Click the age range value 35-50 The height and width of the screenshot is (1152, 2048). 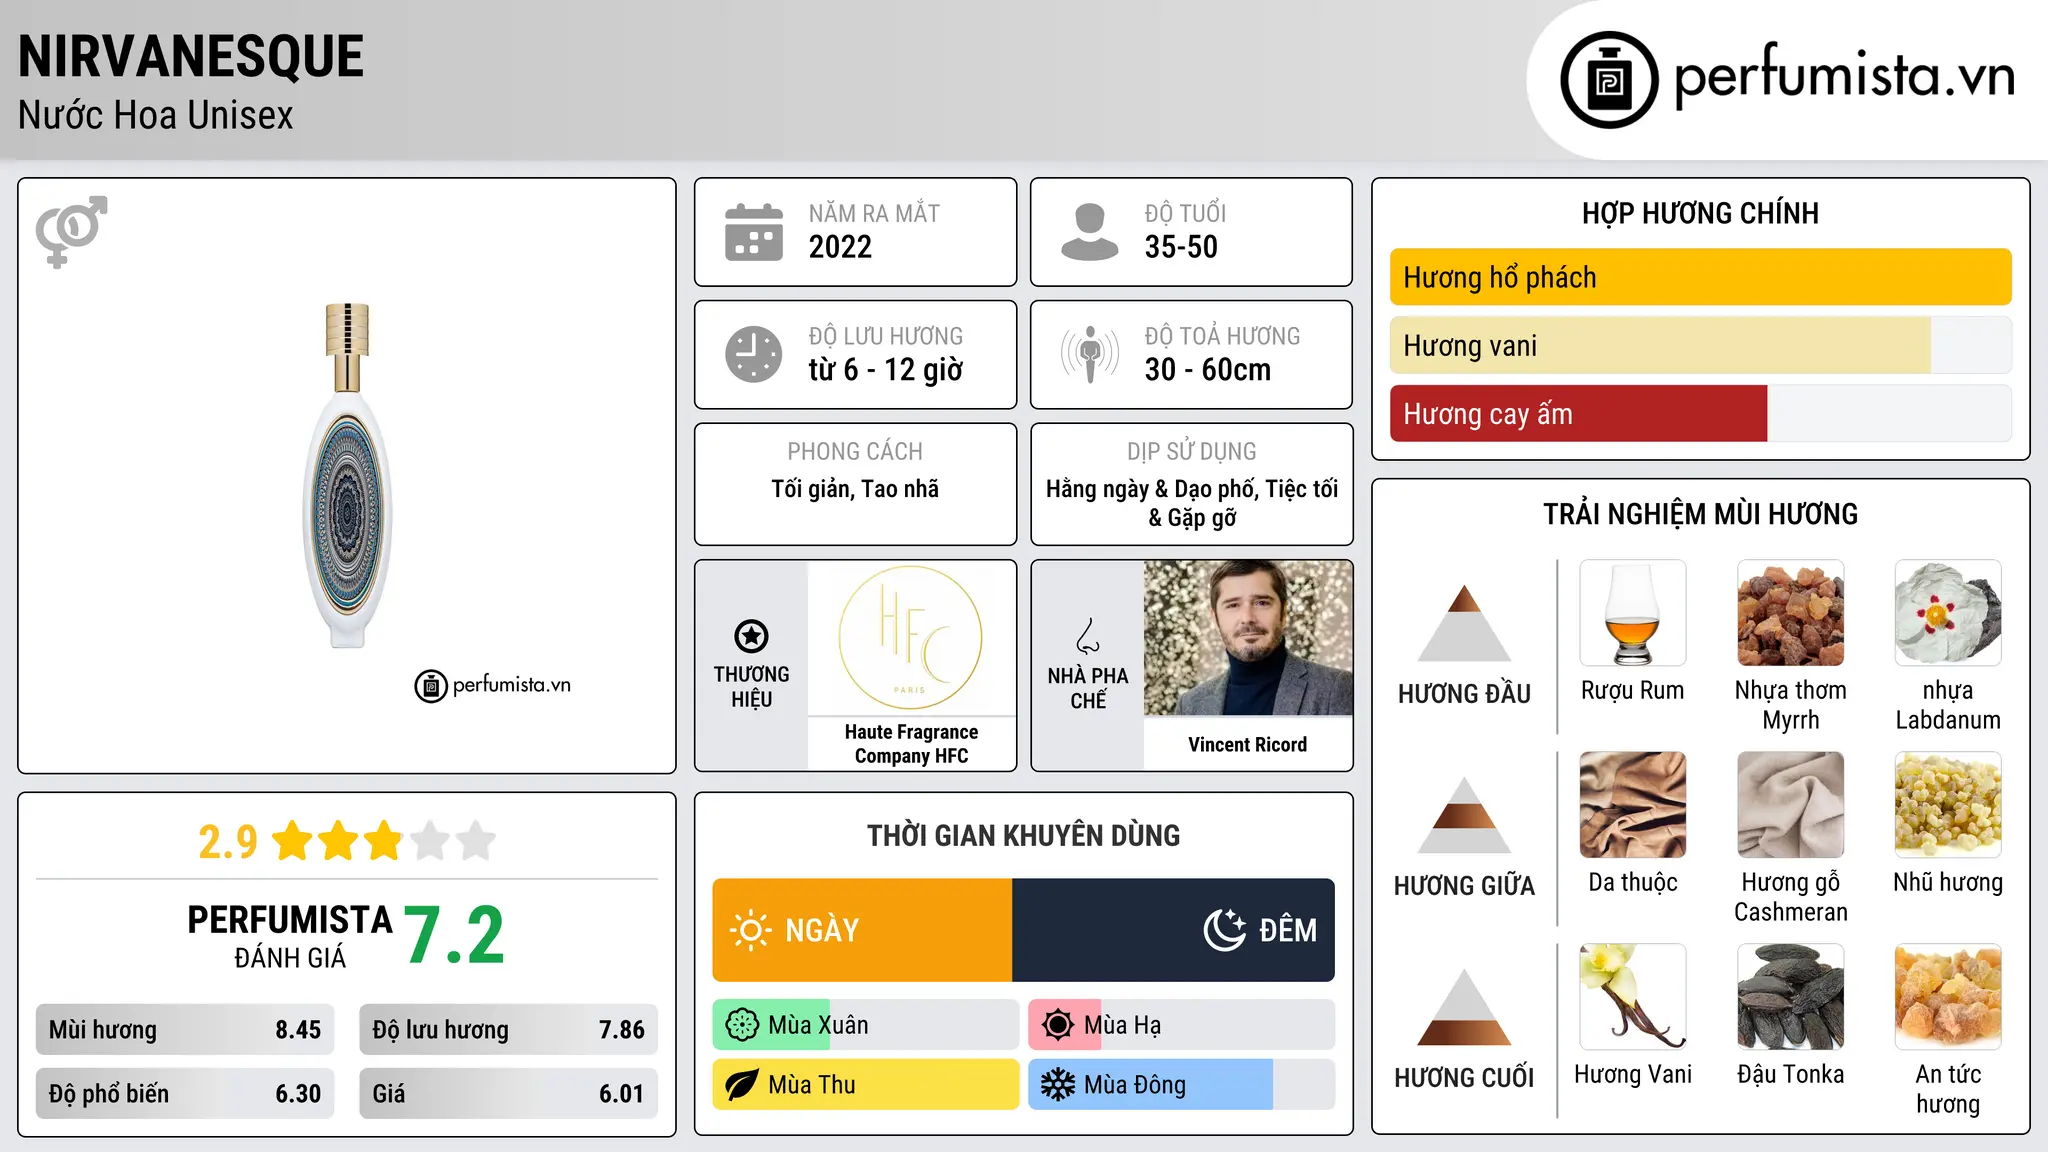(1181, 247)
